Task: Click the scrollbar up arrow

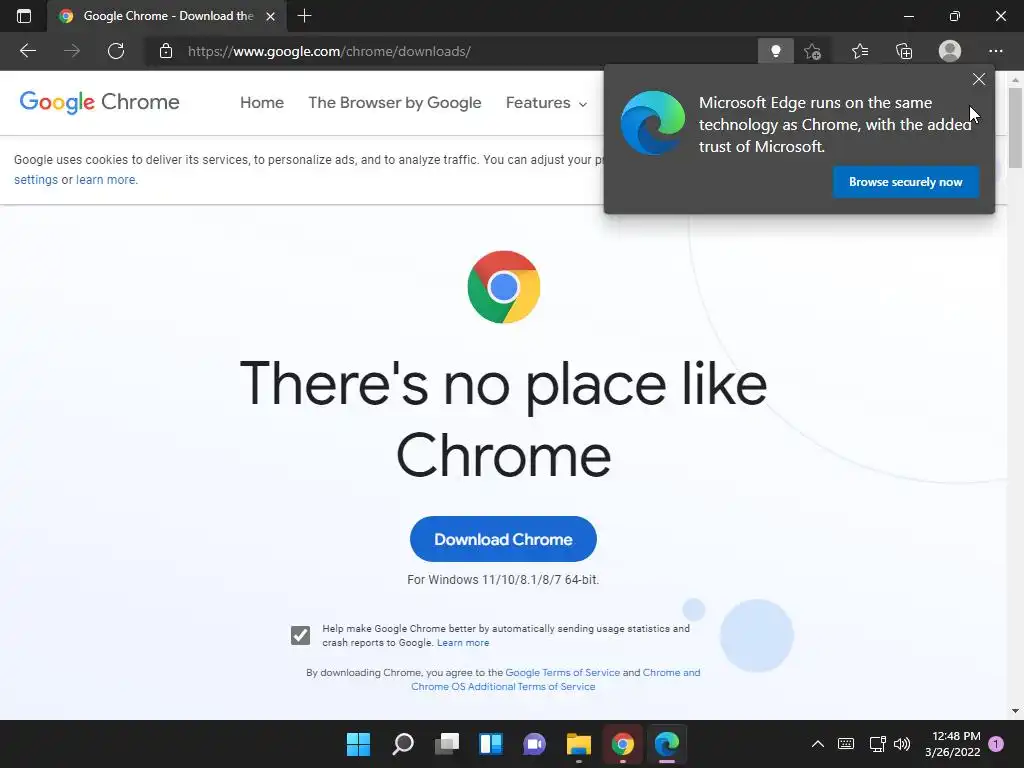Action: pos(1015,79)
